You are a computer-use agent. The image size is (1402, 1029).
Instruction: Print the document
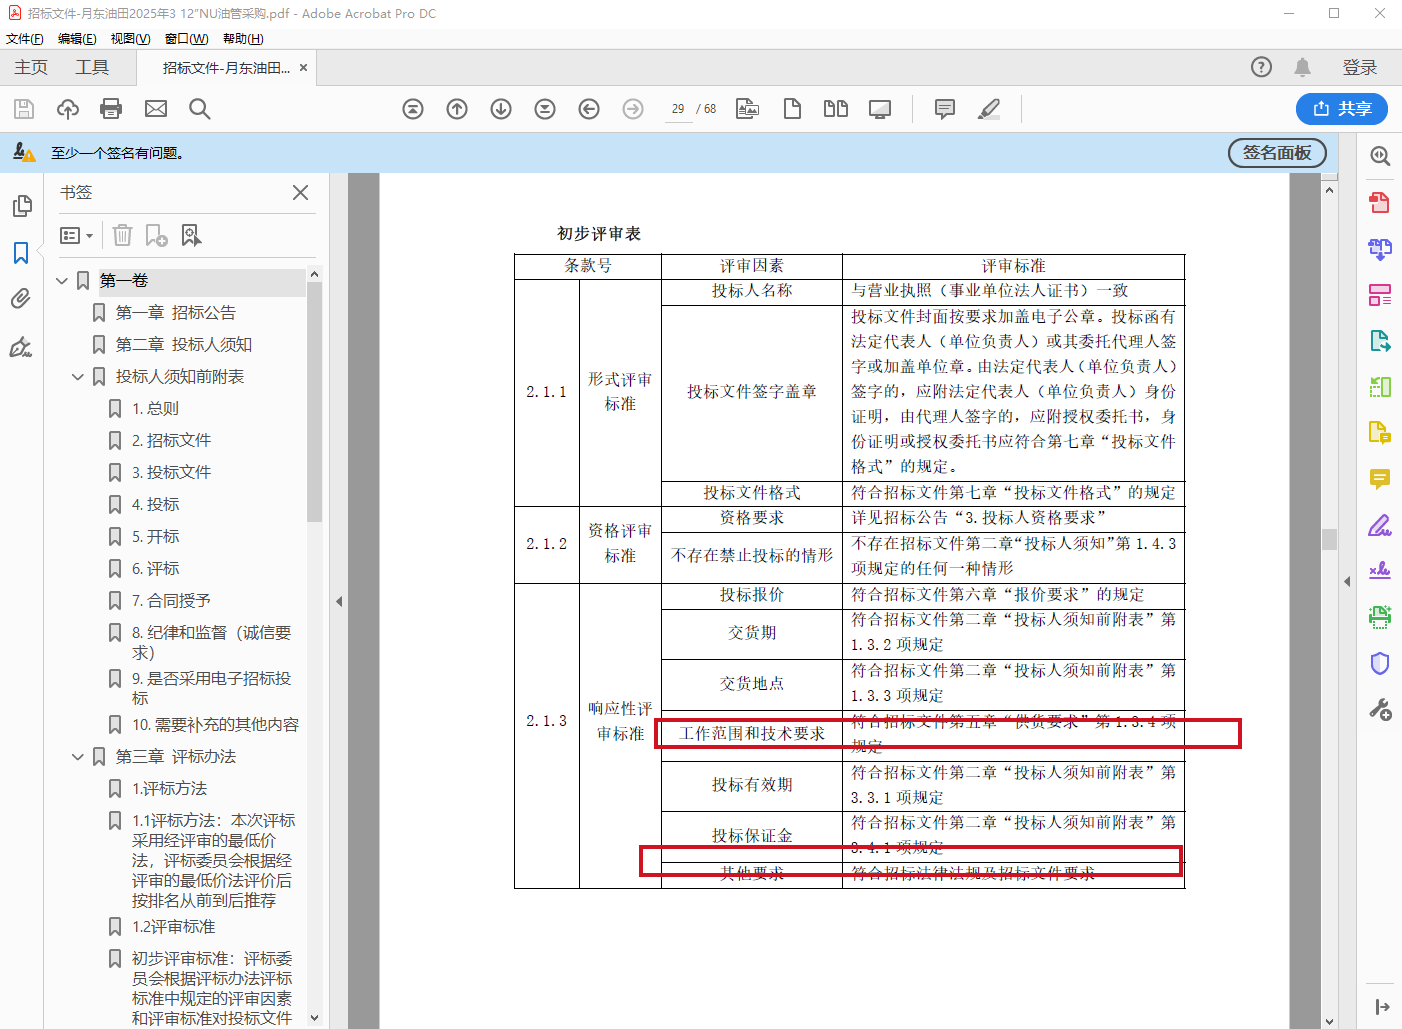point(111,109)
